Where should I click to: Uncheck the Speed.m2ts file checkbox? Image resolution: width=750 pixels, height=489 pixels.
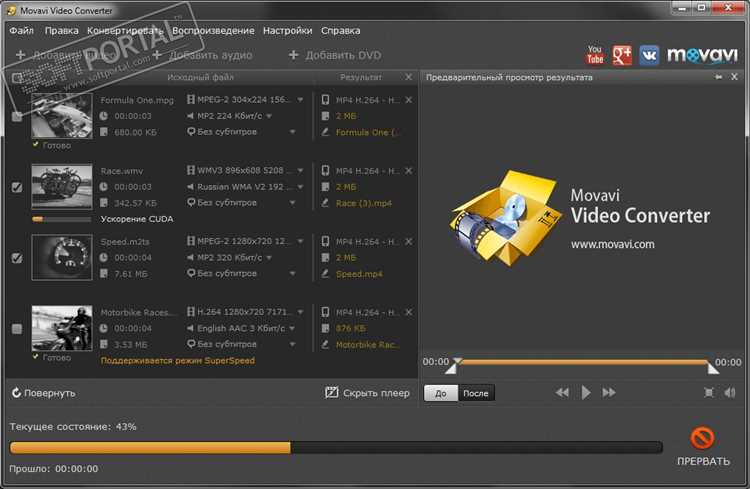[x=16, y=258]
